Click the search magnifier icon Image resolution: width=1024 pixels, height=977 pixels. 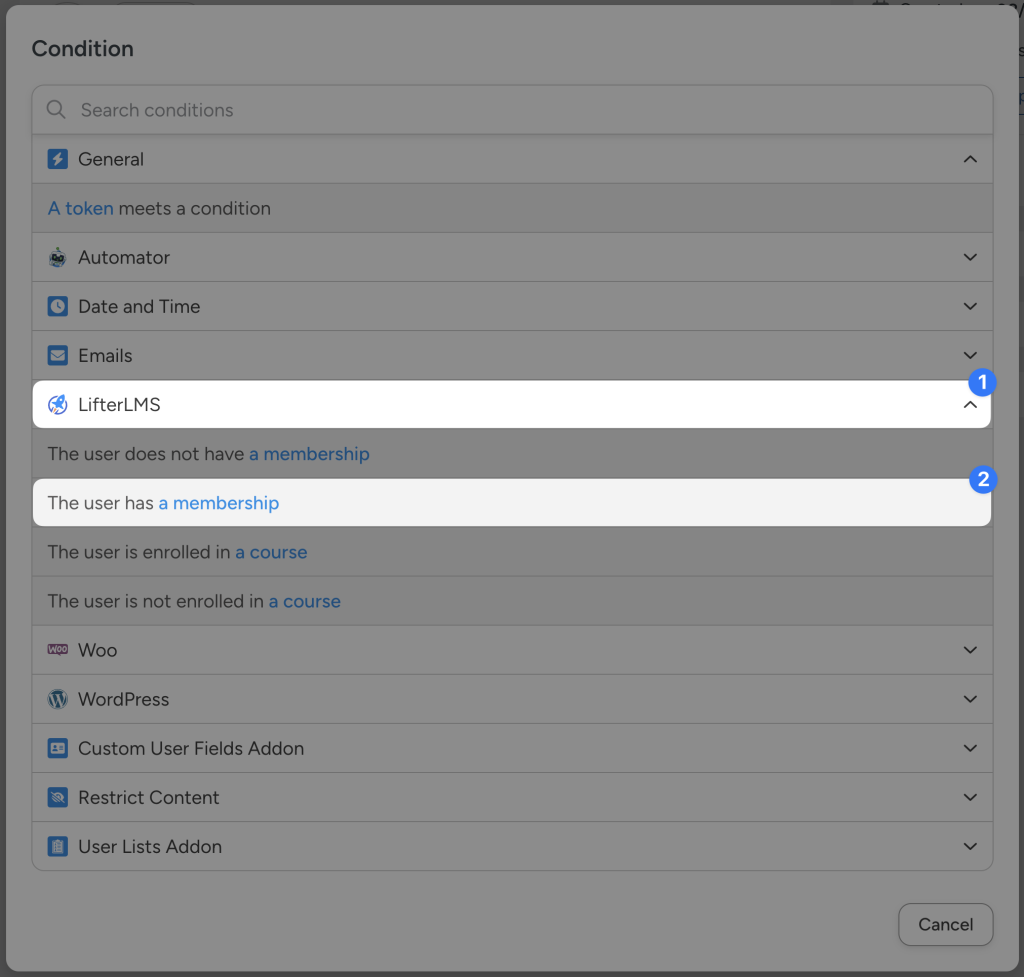pos(55,109)
